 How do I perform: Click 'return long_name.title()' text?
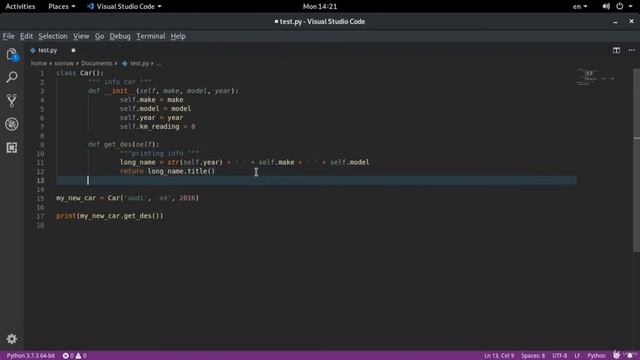click(167, 171)
